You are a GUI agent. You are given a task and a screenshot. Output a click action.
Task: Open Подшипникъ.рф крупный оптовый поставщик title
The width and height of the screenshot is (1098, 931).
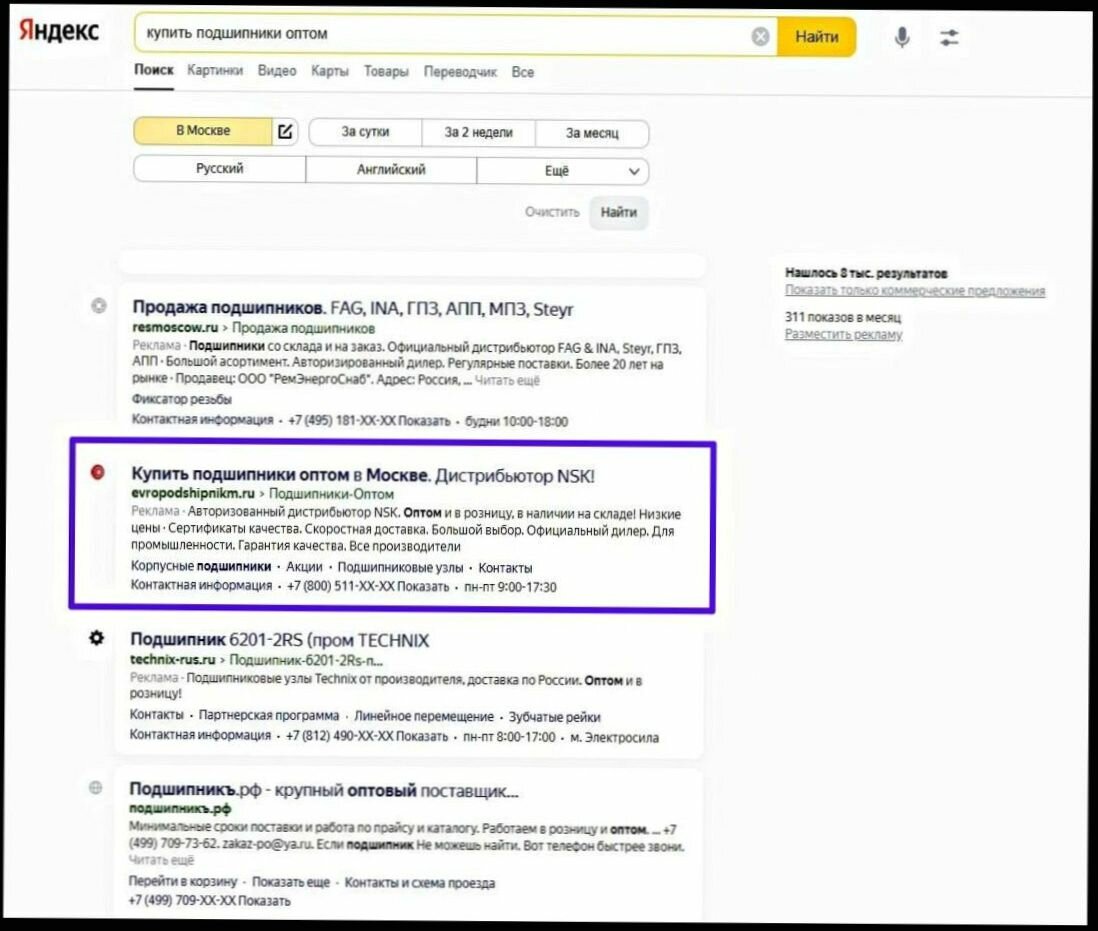pyautogui.click(x=324, y=790)
